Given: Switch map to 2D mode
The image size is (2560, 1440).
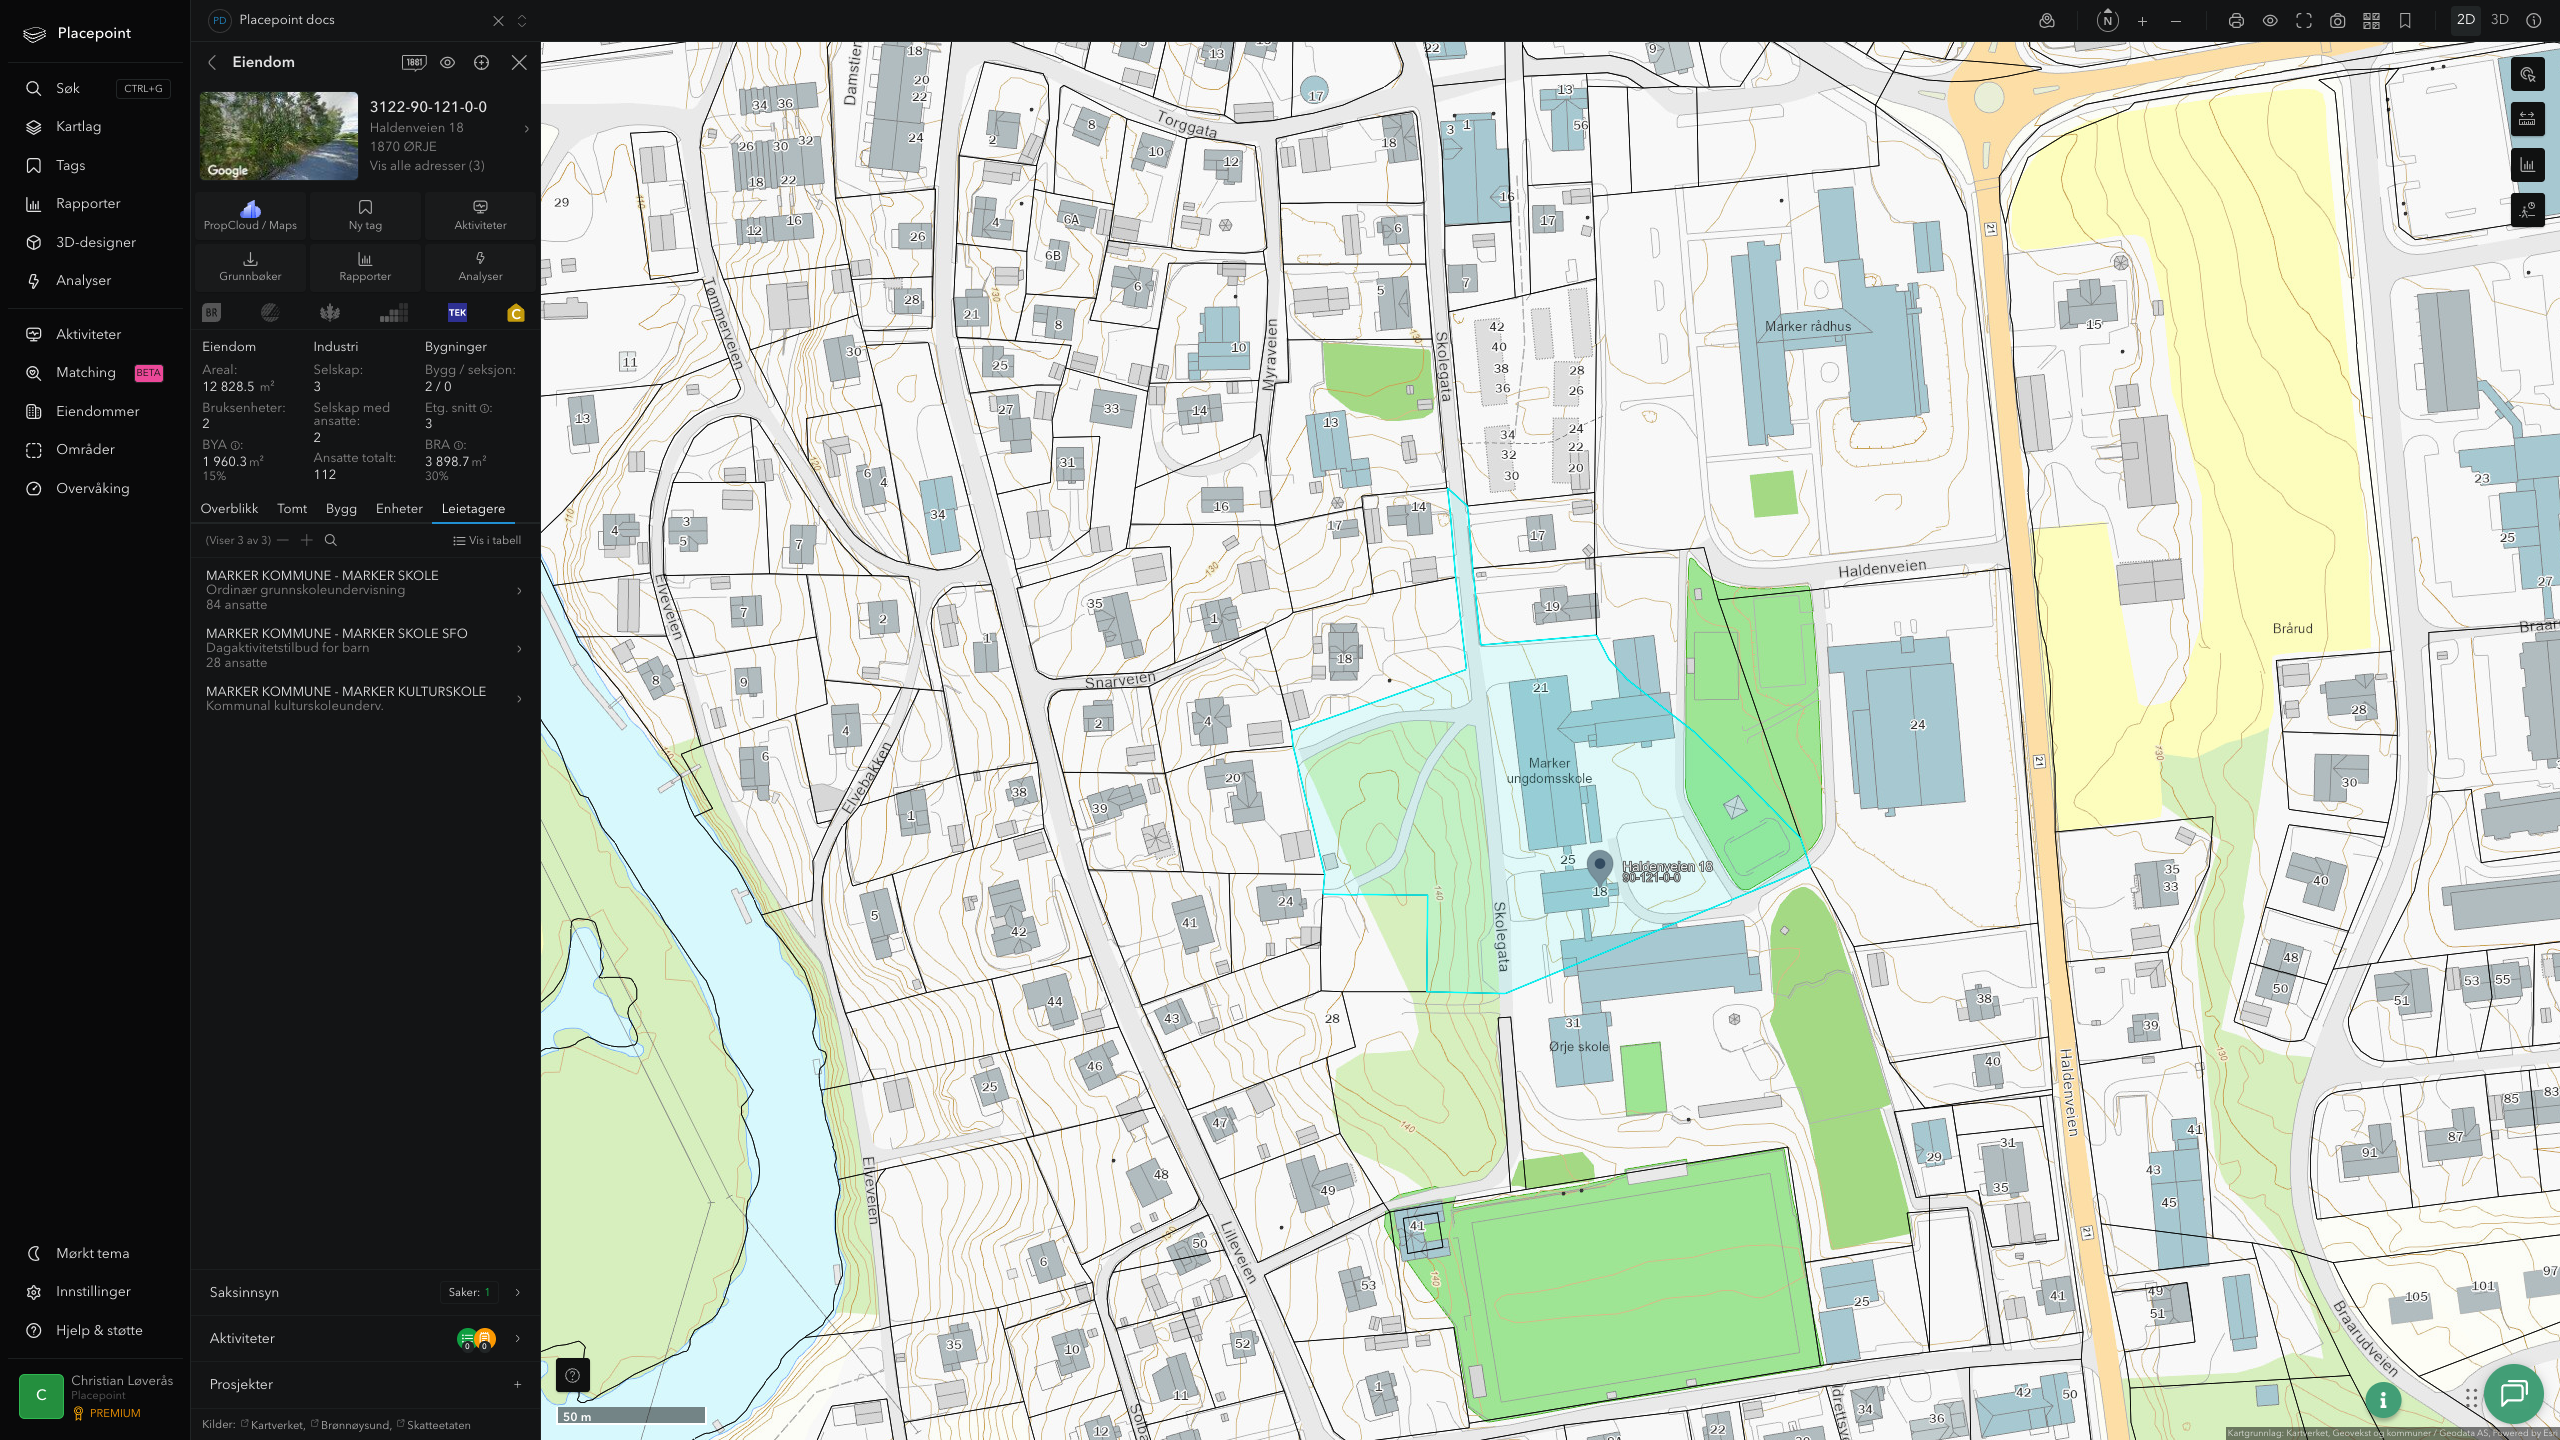Looking at the screenshot, I should point(2466,20).
